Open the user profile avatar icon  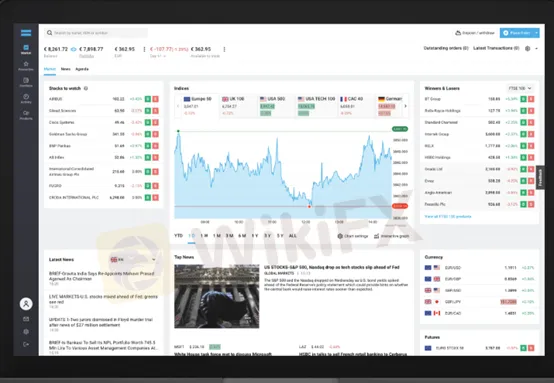[x=26, y=304]
